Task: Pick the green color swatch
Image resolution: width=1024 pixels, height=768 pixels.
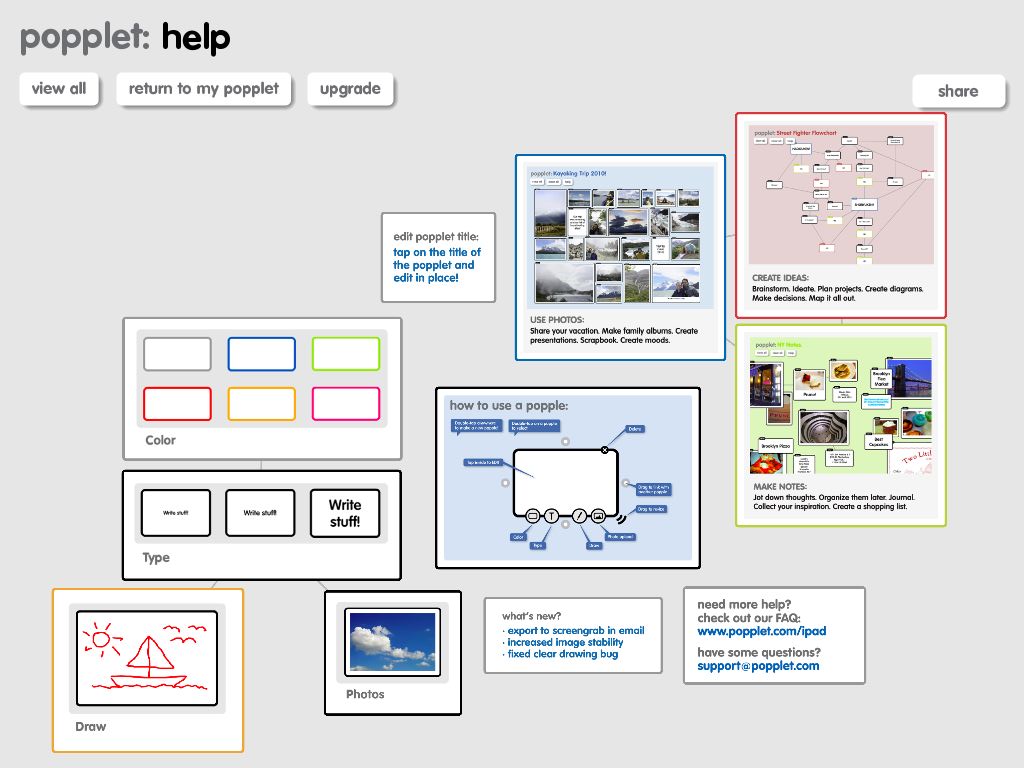Action: (345, 354)
